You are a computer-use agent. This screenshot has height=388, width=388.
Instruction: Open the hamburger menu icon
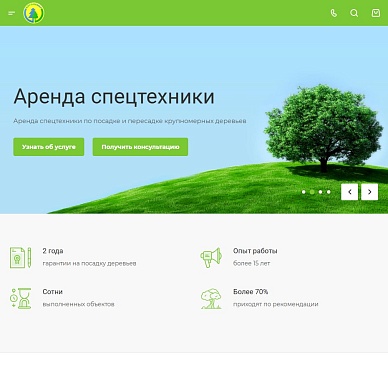(x=12, y=13)
